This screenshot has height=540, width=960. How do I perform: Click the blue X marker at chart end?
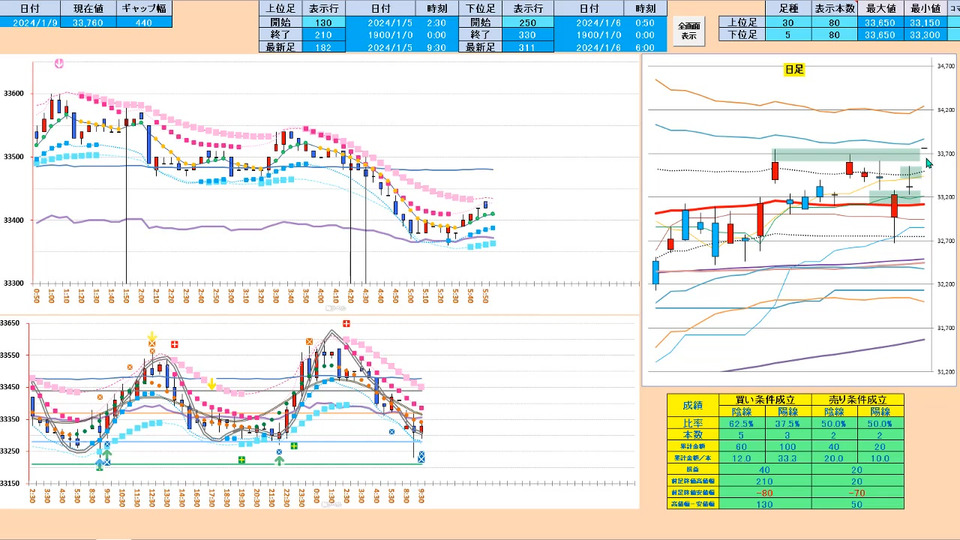421,457
